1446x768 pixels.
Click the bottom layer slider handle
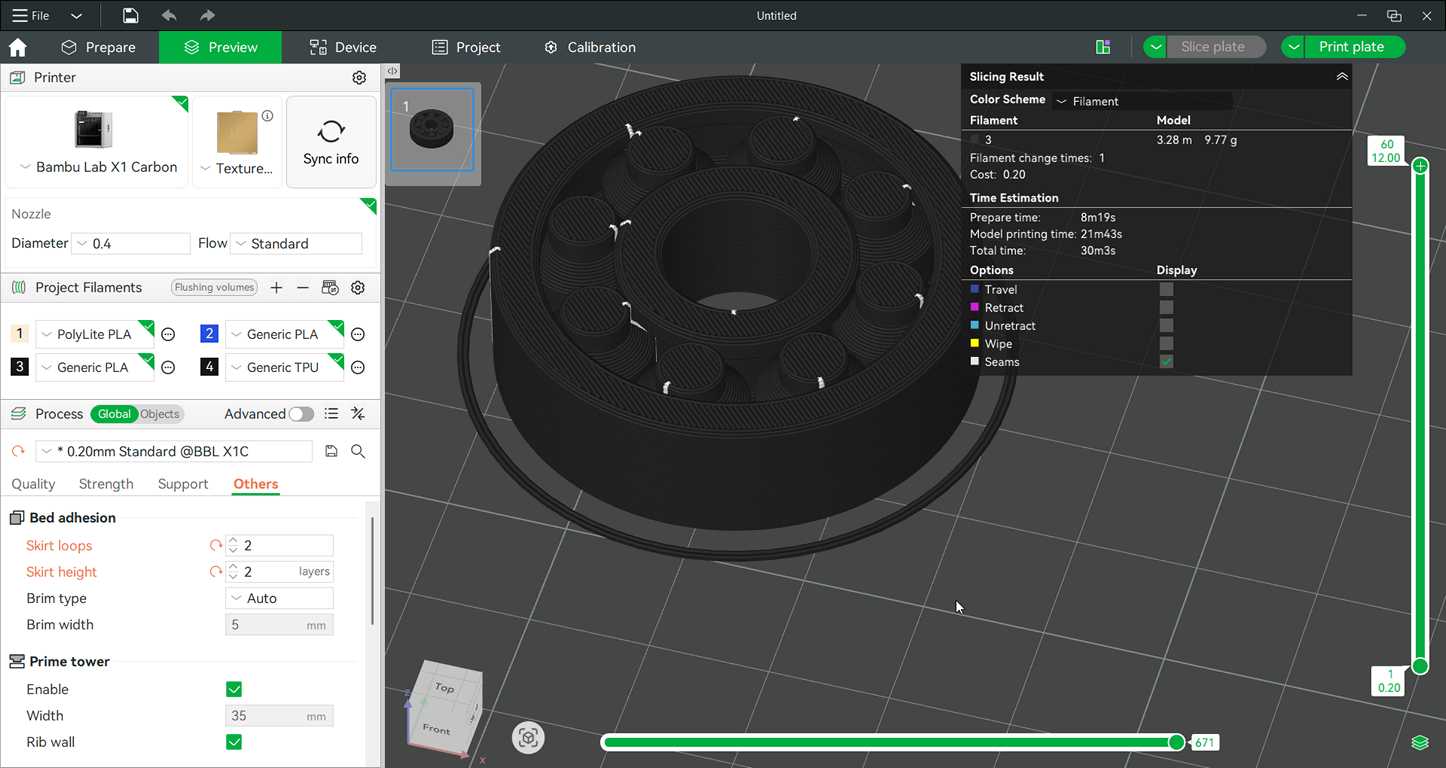1420,666
